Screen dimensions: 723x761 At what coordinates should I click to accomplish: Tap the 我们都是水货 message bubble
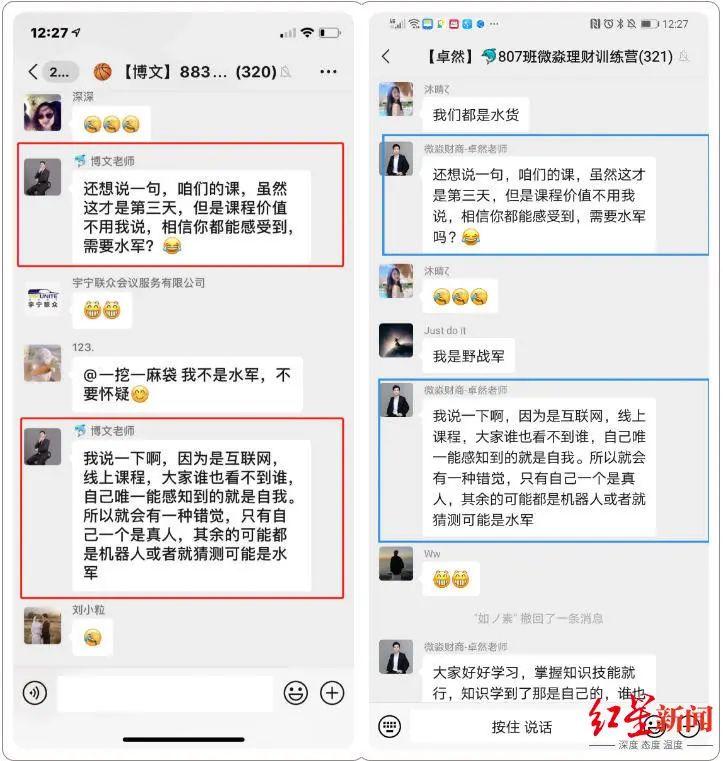476,115
